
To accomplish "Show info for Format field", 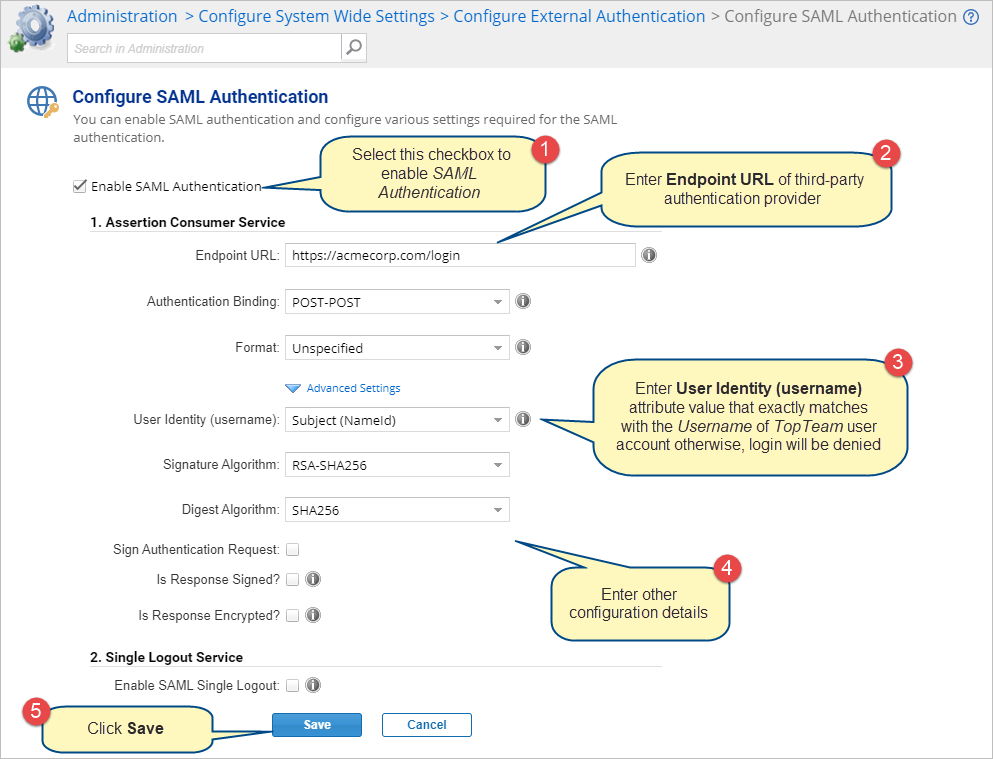I will (523, 347).
